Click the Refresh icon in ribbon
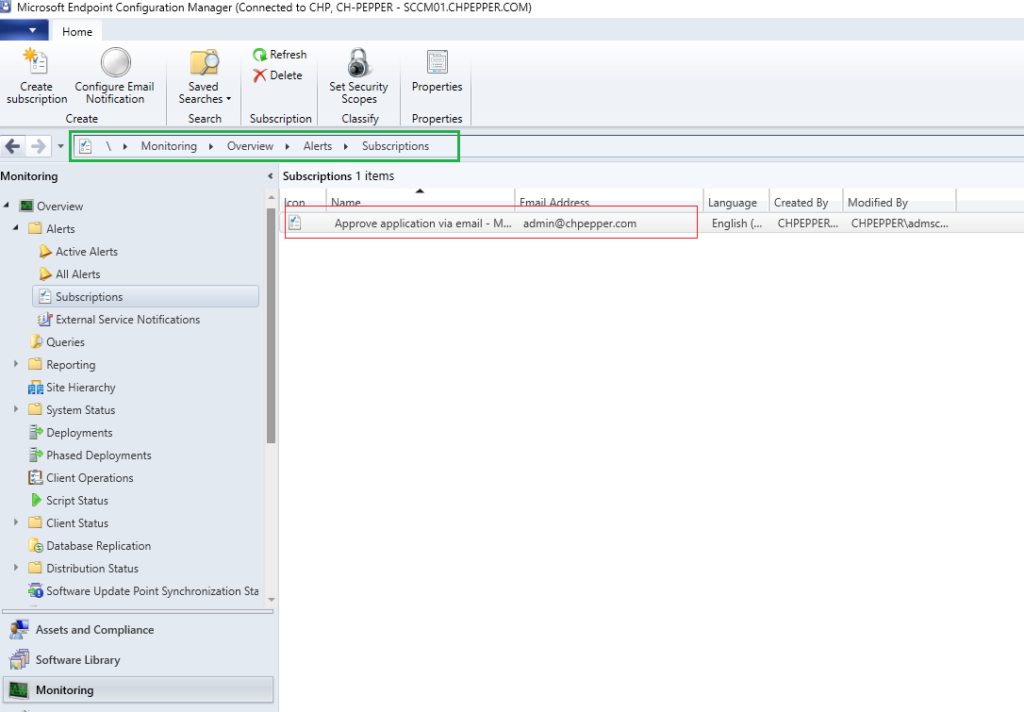Viewport: 1024px width, 712px height. 260,55
